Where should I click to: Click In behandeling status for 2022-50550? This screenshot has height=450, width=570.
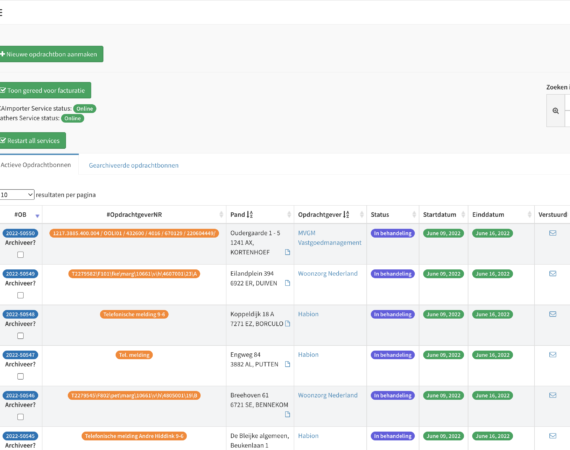[393, 233]
